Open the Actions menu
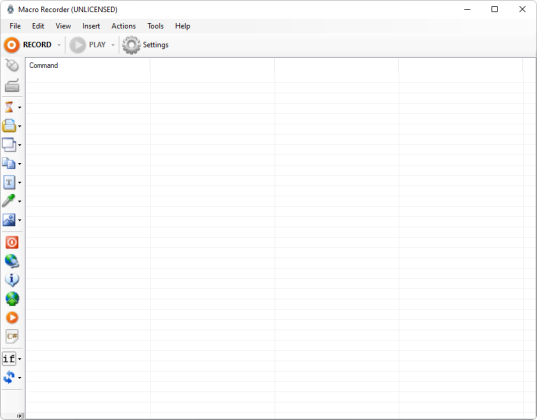Viewport: 537px width, 420px height. click(x=123, y=26)
